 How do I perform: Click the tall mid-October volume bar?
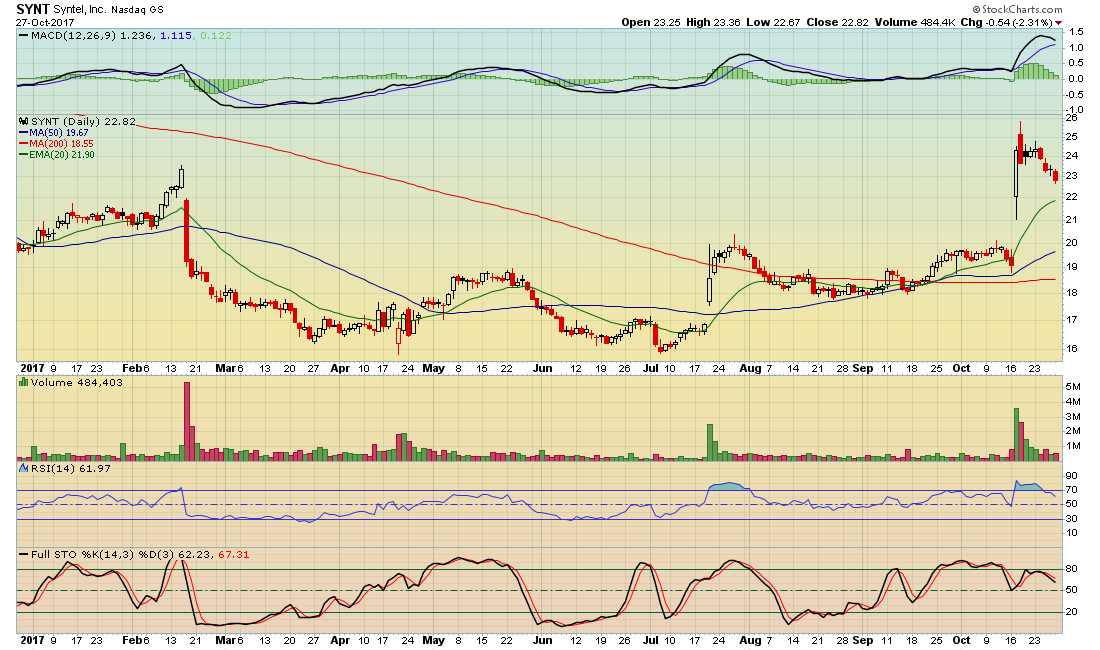pyautogui.click(x=1016, y=434)
